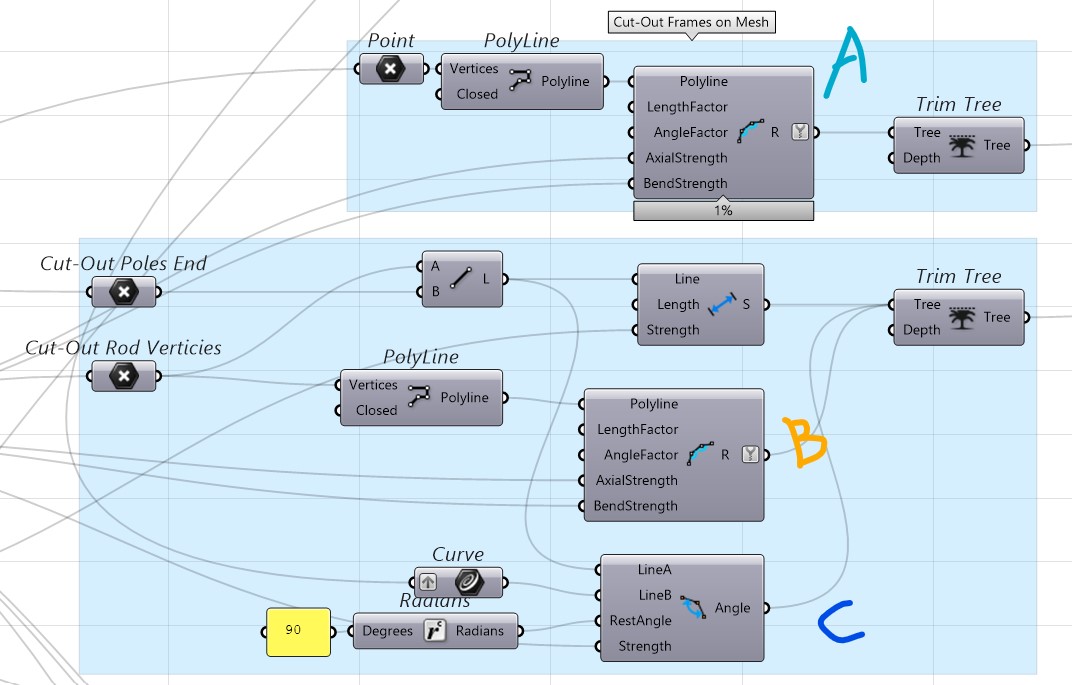Select the Curve parameter's spiral icon
1072x685 pixels.
tap(470, 582)
